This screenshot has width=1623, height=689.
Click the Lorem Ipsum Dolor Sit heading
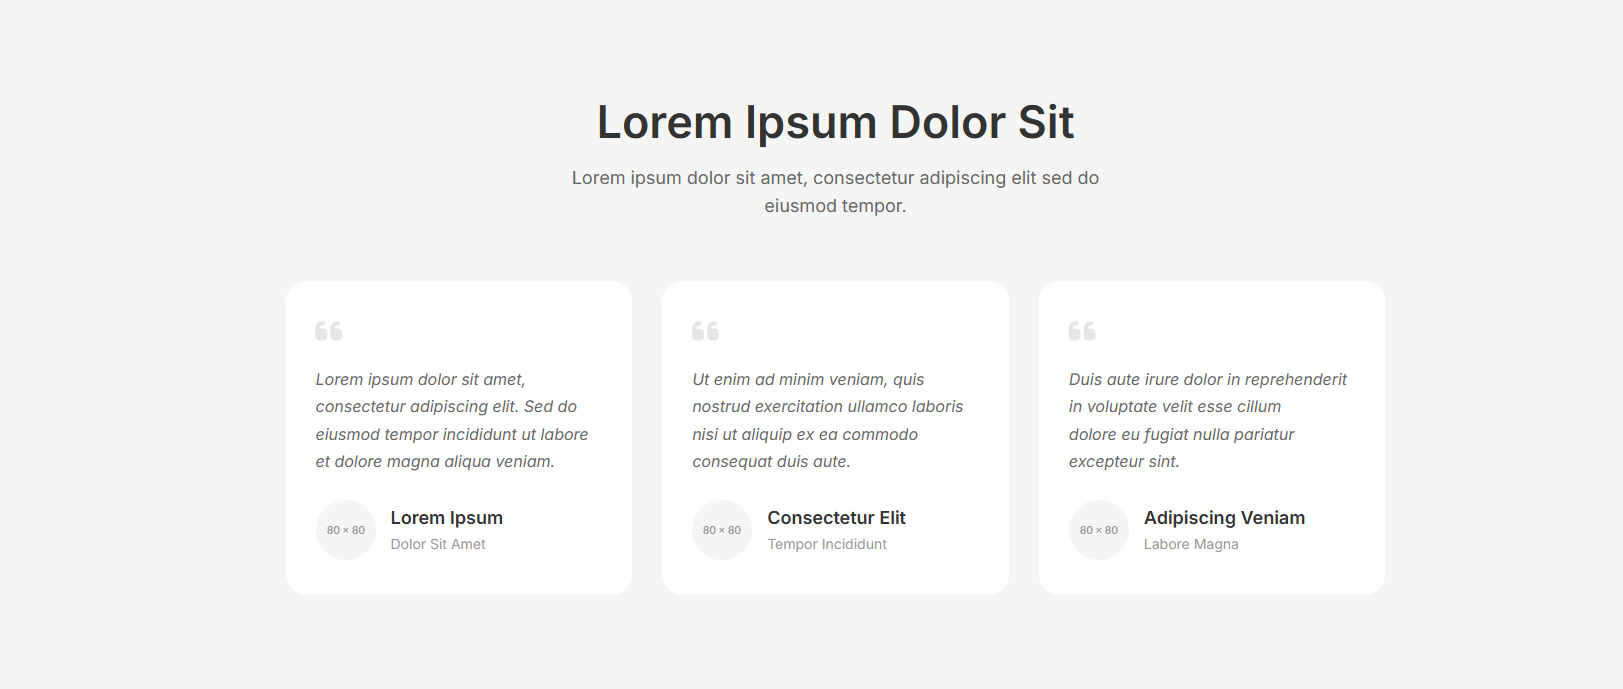835,123
